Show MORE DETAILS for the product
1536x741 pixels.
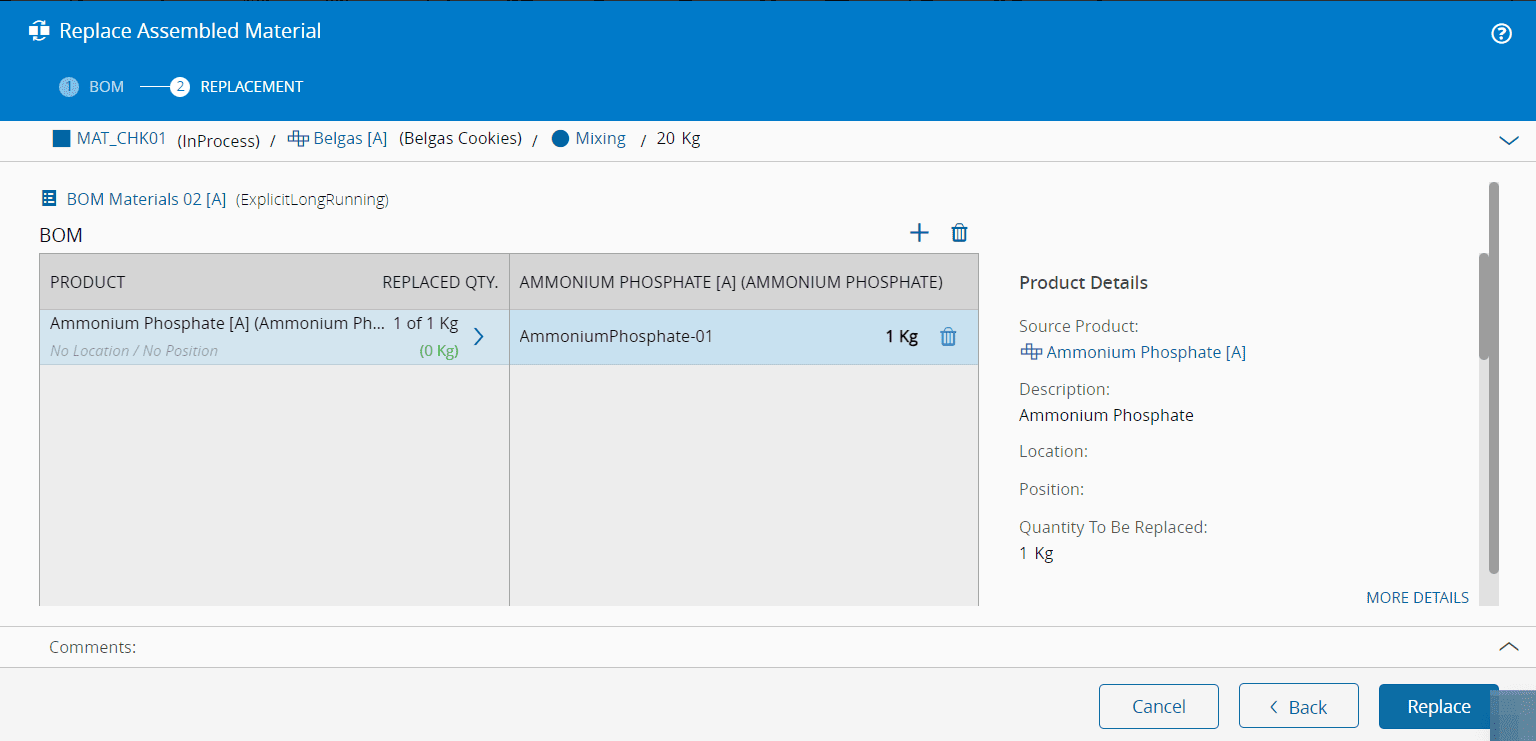pos(1417,598)
